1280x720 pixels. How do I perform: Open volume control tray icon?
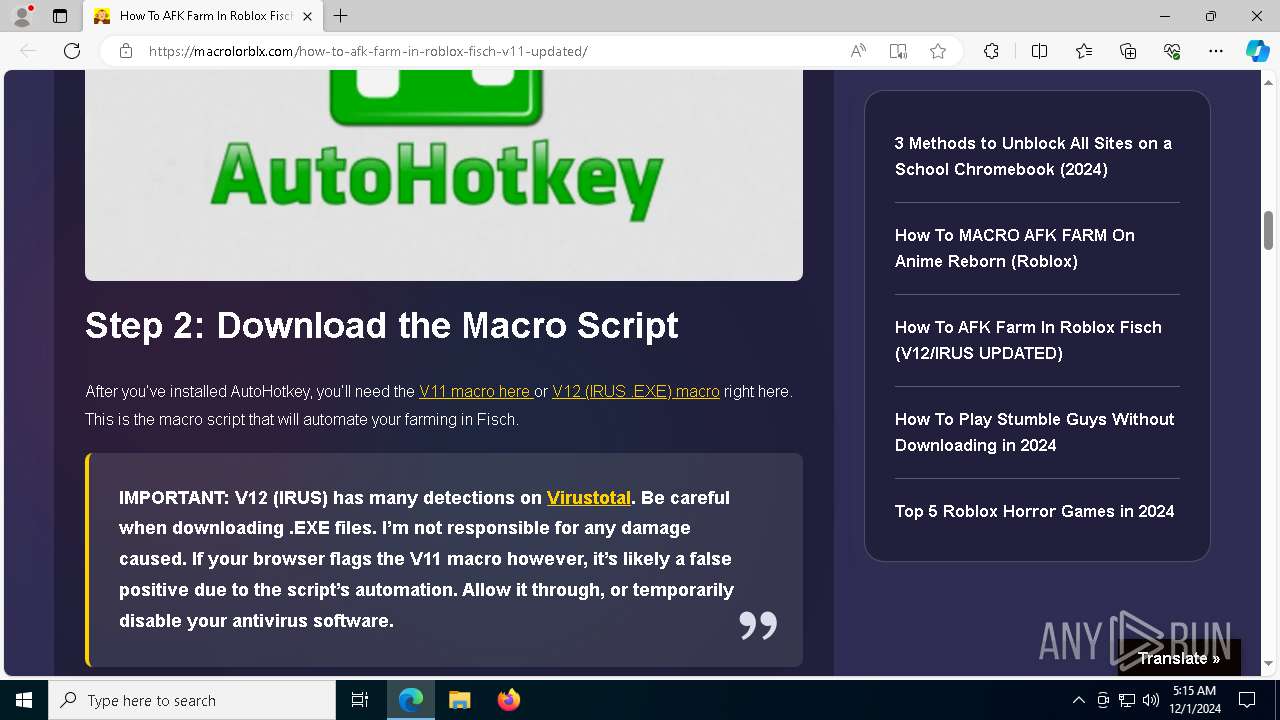tap(1151, 700)
